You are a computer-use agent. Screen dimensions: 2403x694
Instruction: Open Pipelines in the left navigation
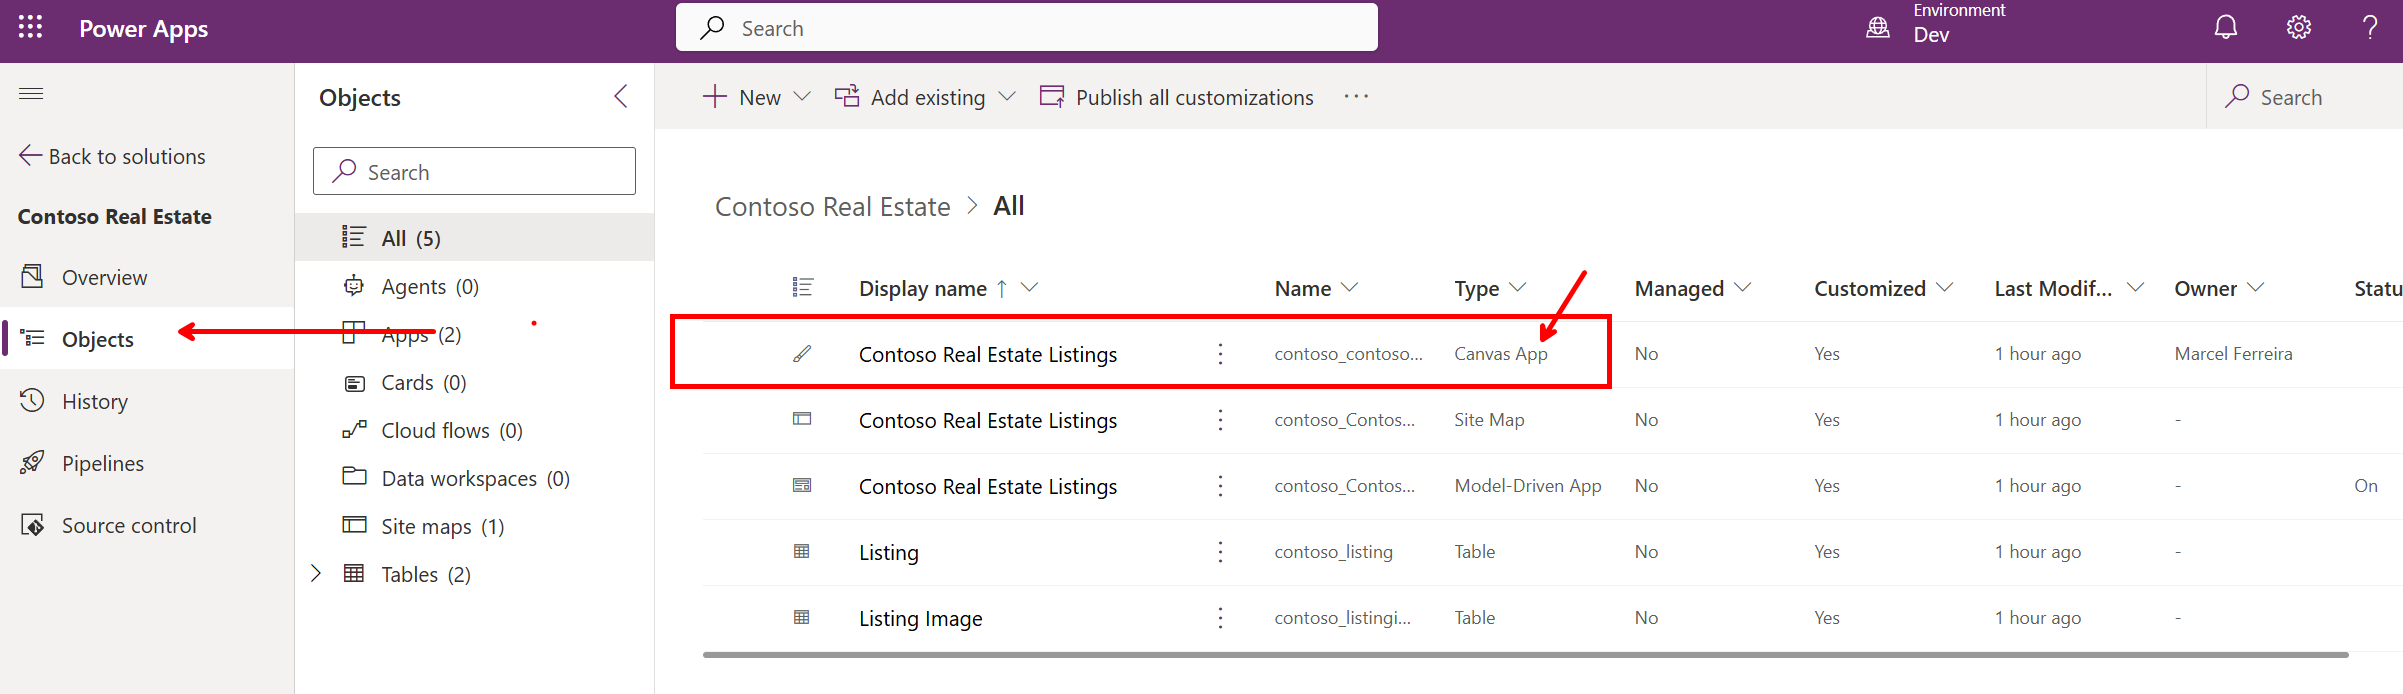pos(102,463)
